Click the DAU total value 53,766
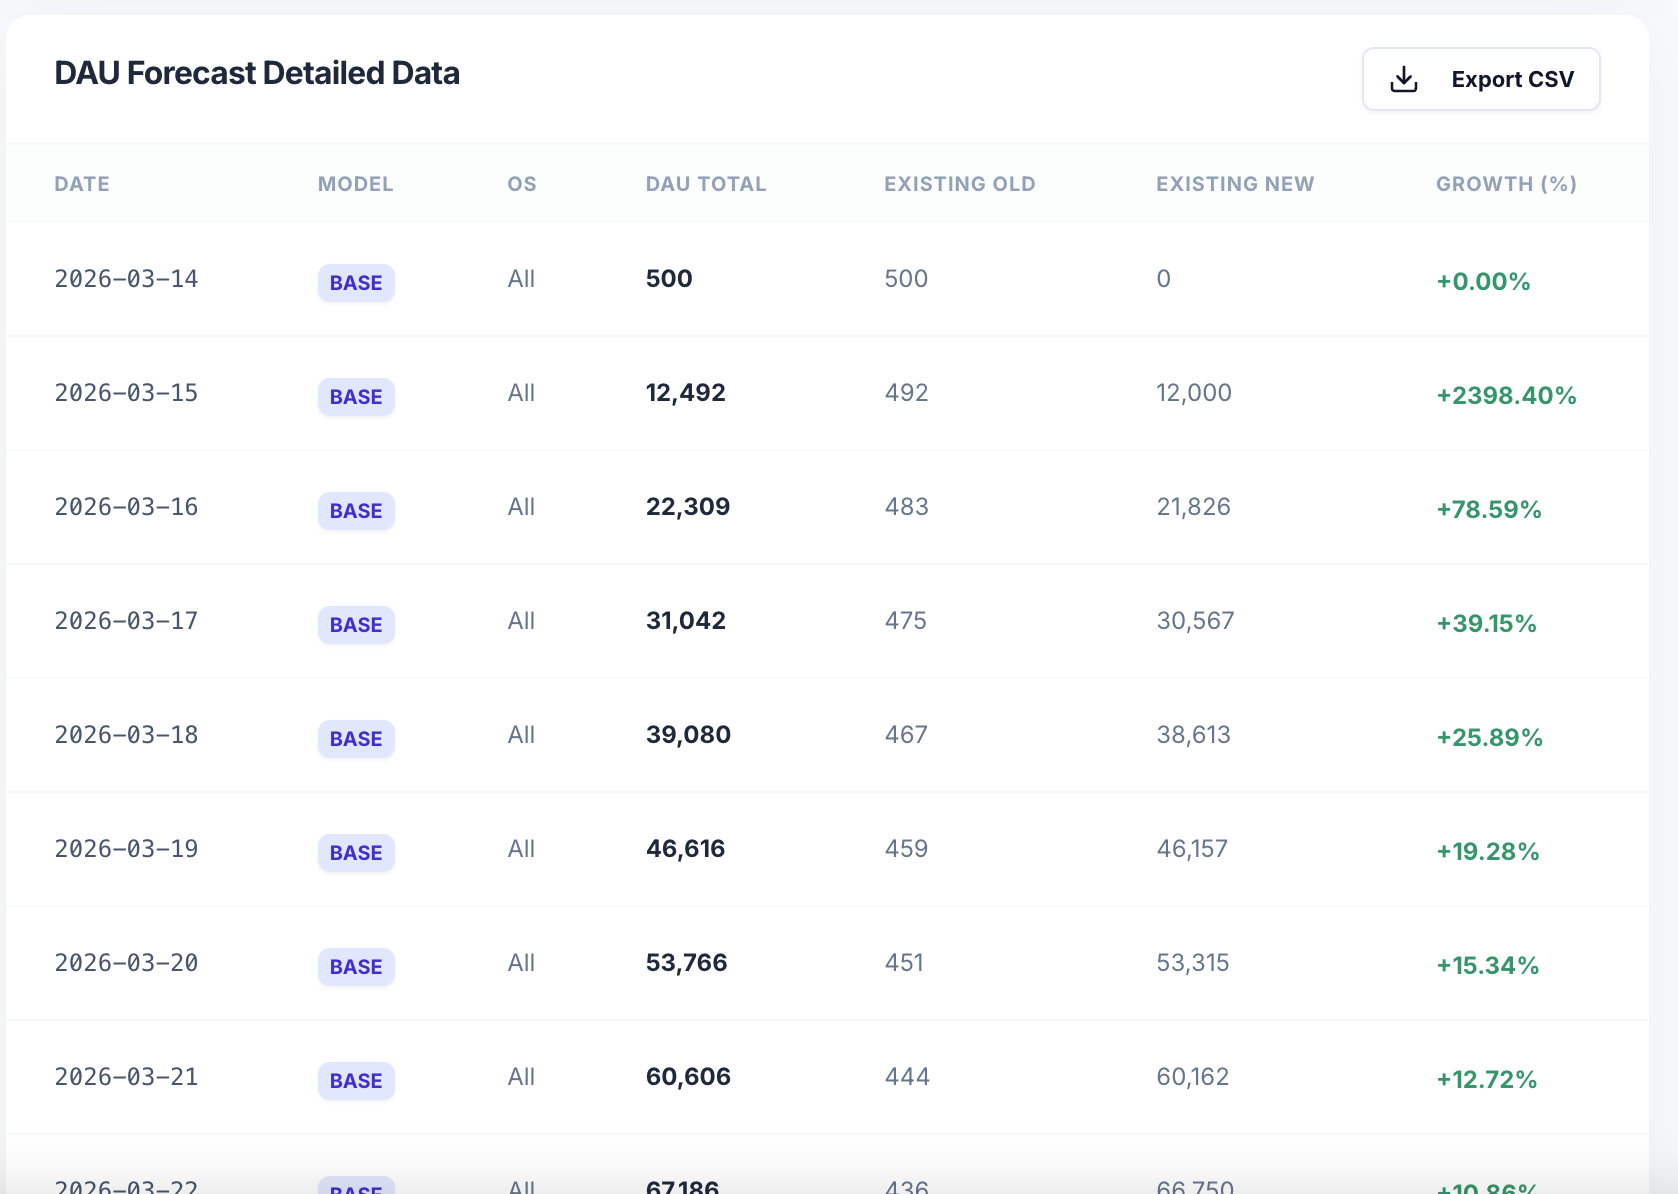The height and width of the screenshot is (1194, 1678). point(686,963)
